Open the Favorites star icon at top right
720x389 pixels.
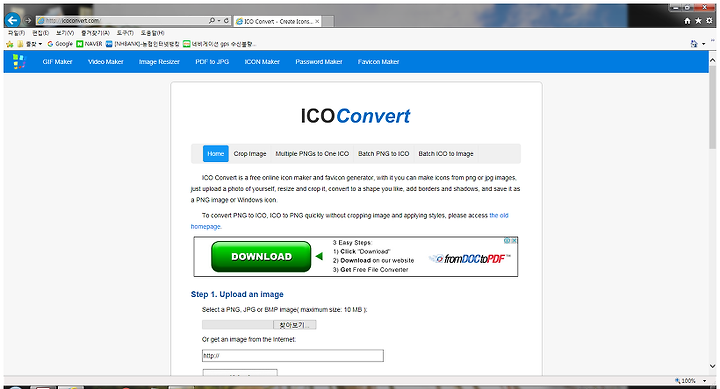click(698, 21)
